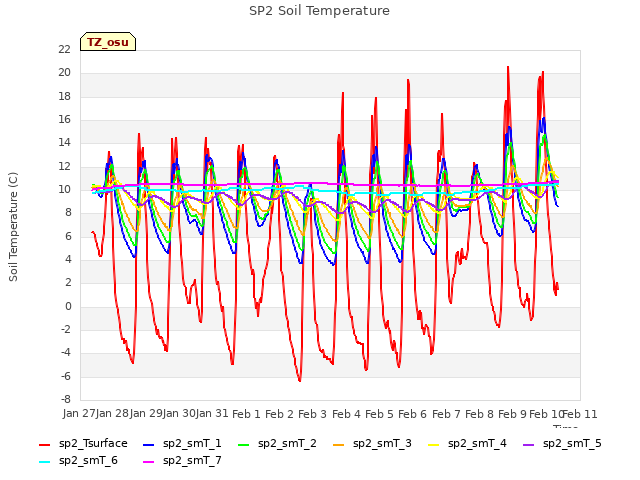Click the Feb 2 x-axis tick label
This screenshot has width=640, height=480.
[x=279, y=414]
